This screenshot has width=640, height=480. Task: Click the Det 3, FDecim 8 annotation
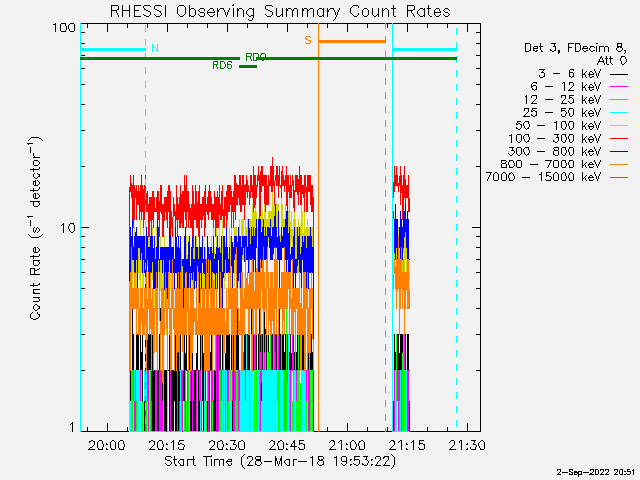click(575, 48)
